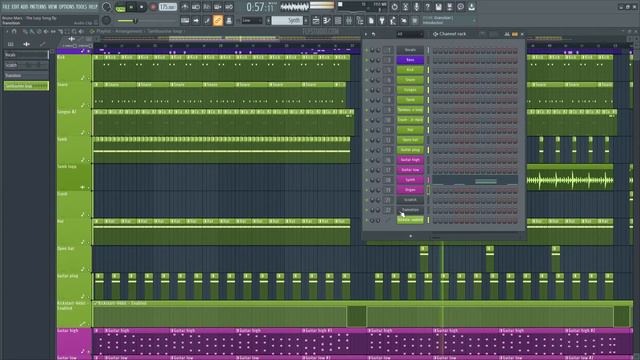The width and height of the screenshot is (640, 360).
Task: Click the tempo display field
Action: pos(168,7)
